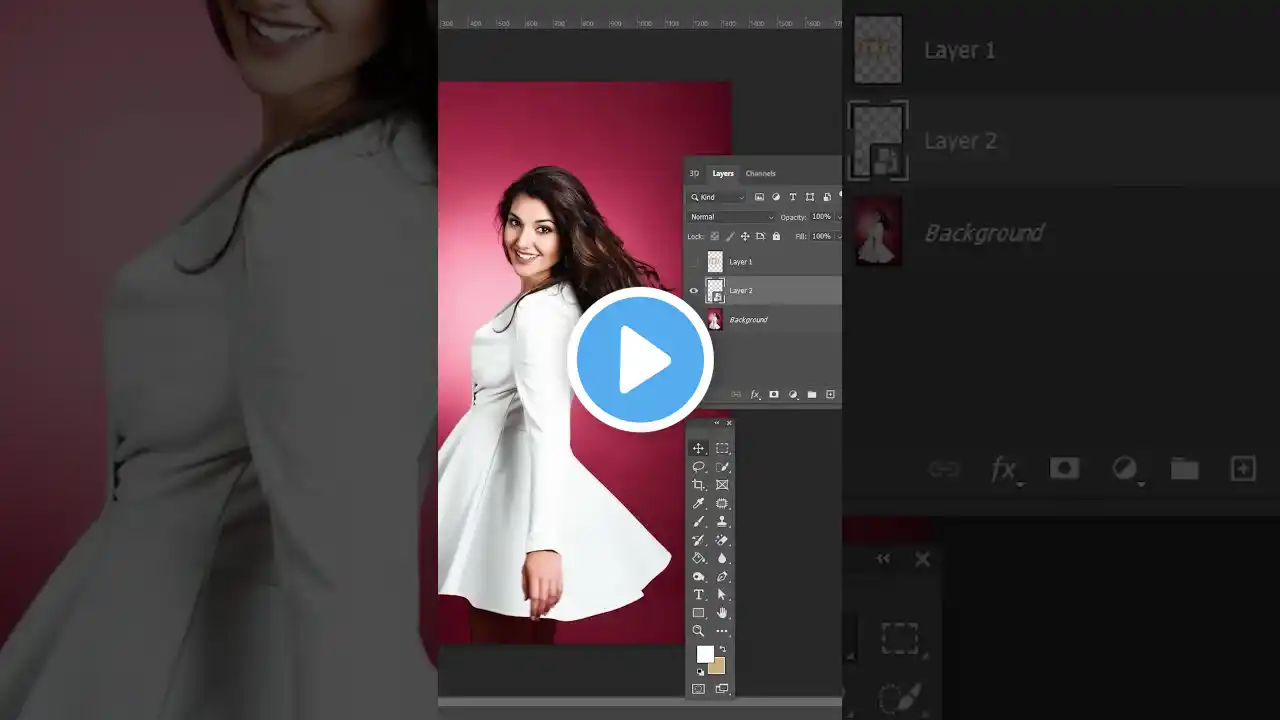Open the Normal blend mode dropdown
The height and width of the screenshot is (720, 1280).
[731, 217]
